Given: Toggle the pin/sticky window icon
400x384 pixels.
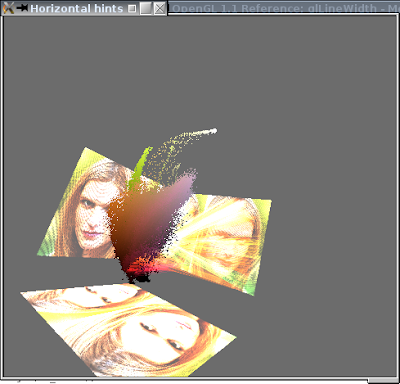Looking at the screenshot, I should tap(22, 8).
